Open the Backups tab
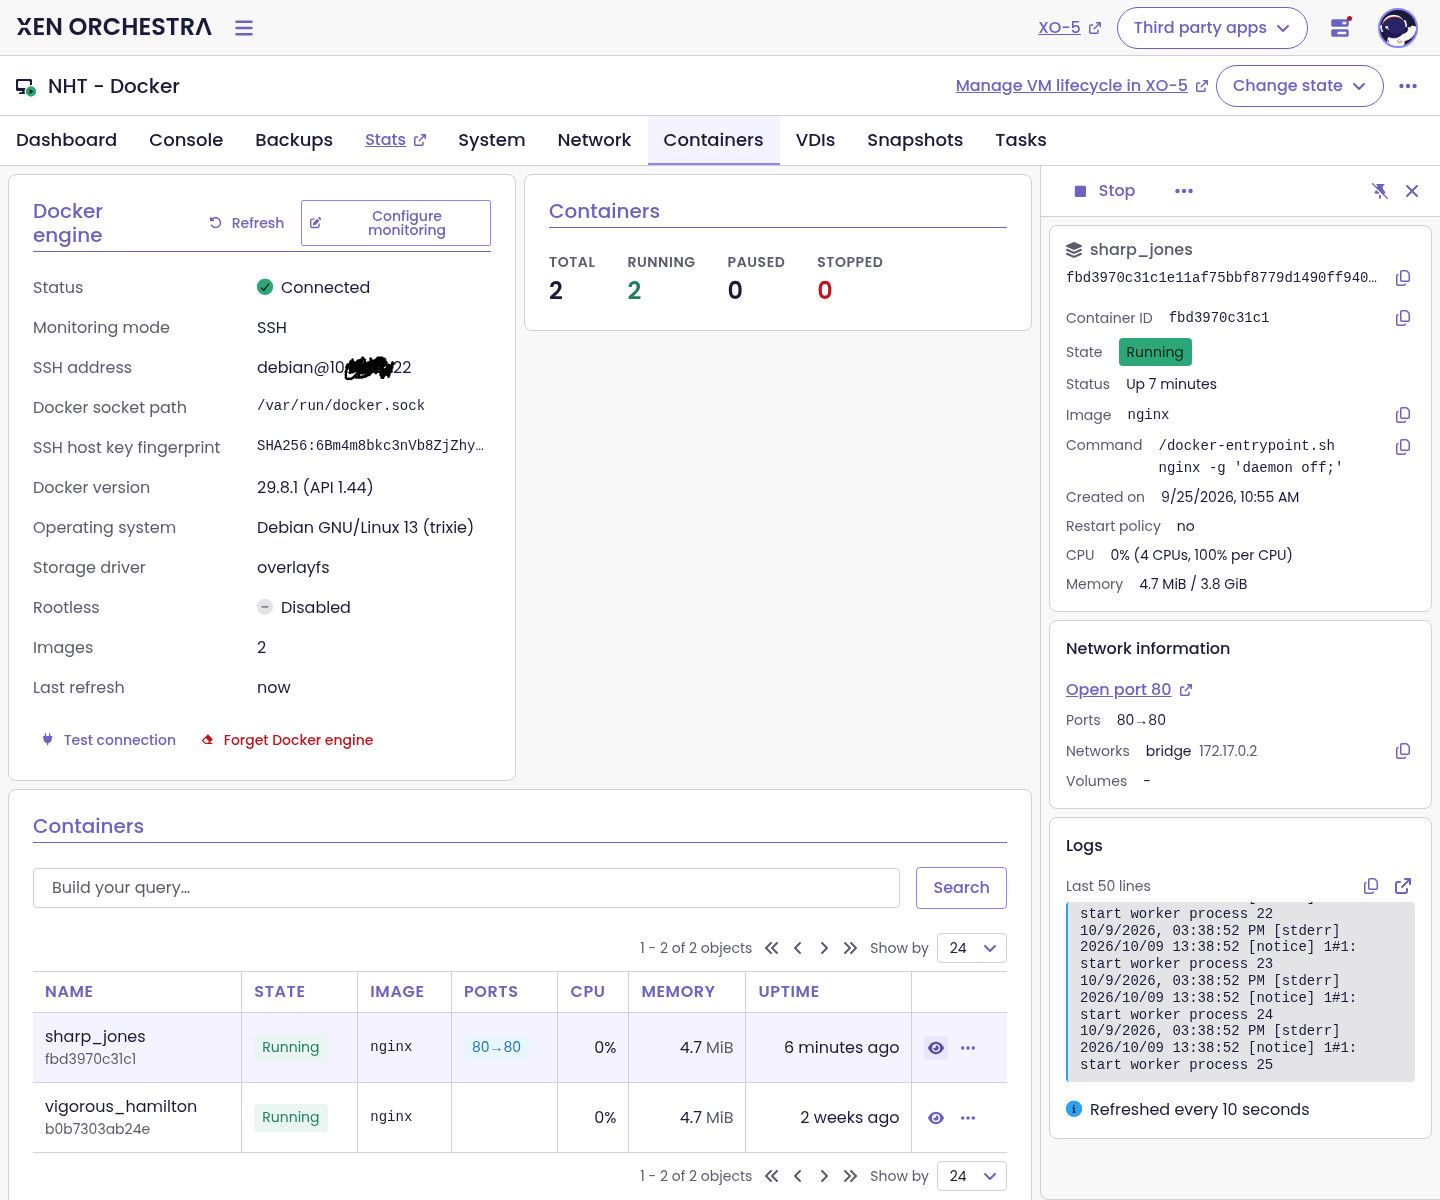Viewport: 1440px width, 1200px height. pos(294,140)
